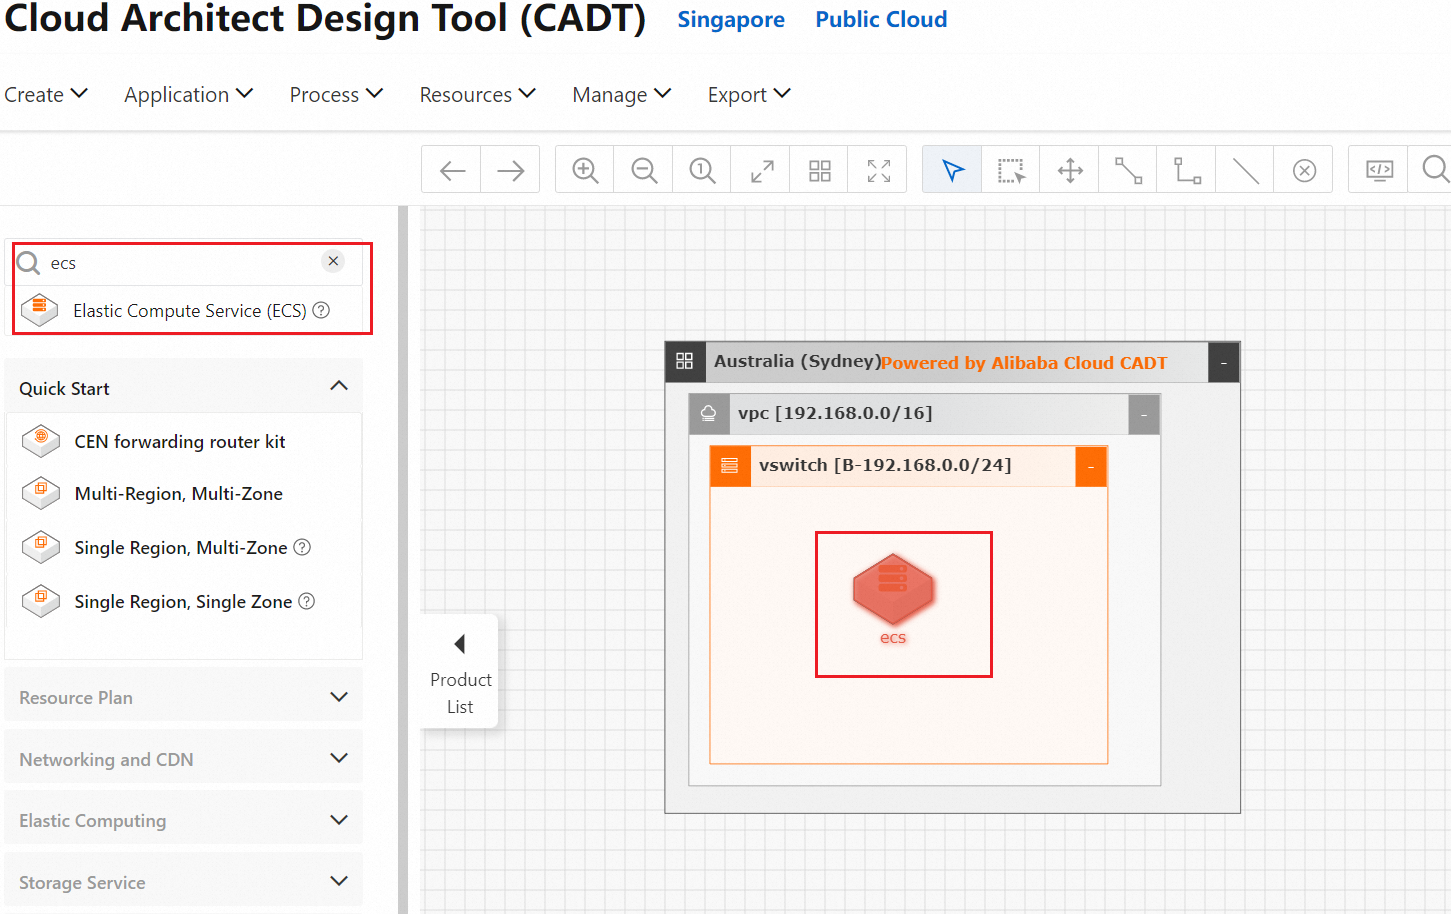Open the code view icon
1451x914 pixels.
coord(1379,170)
